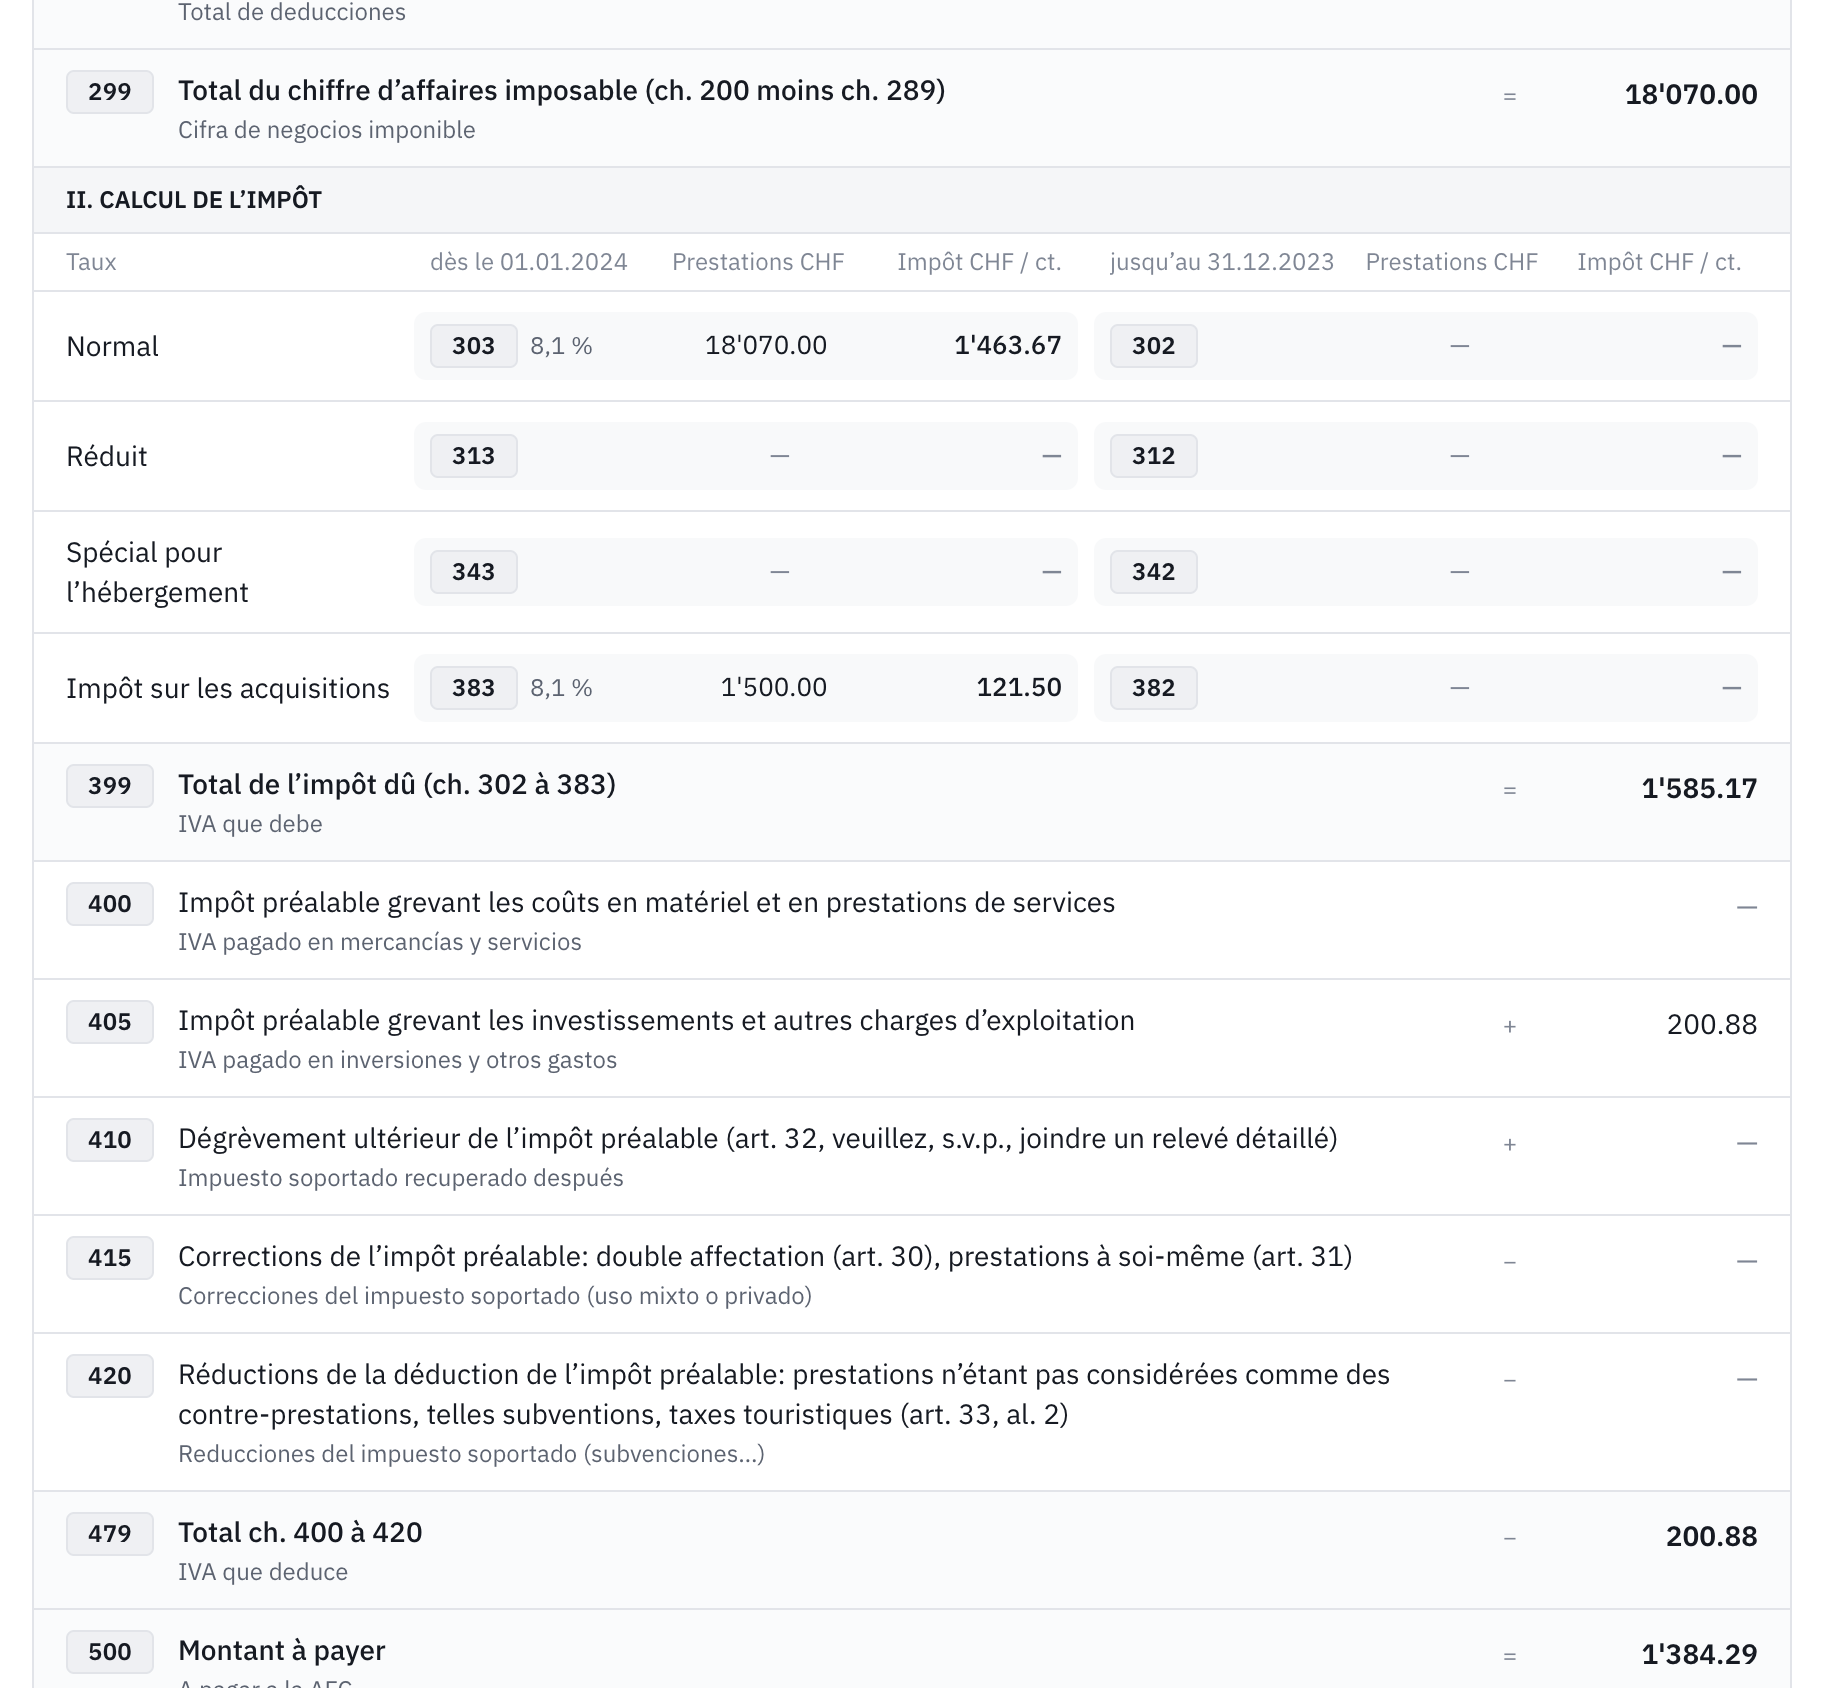
Task: Select the 303 normal rate badge
Action: 474,346
